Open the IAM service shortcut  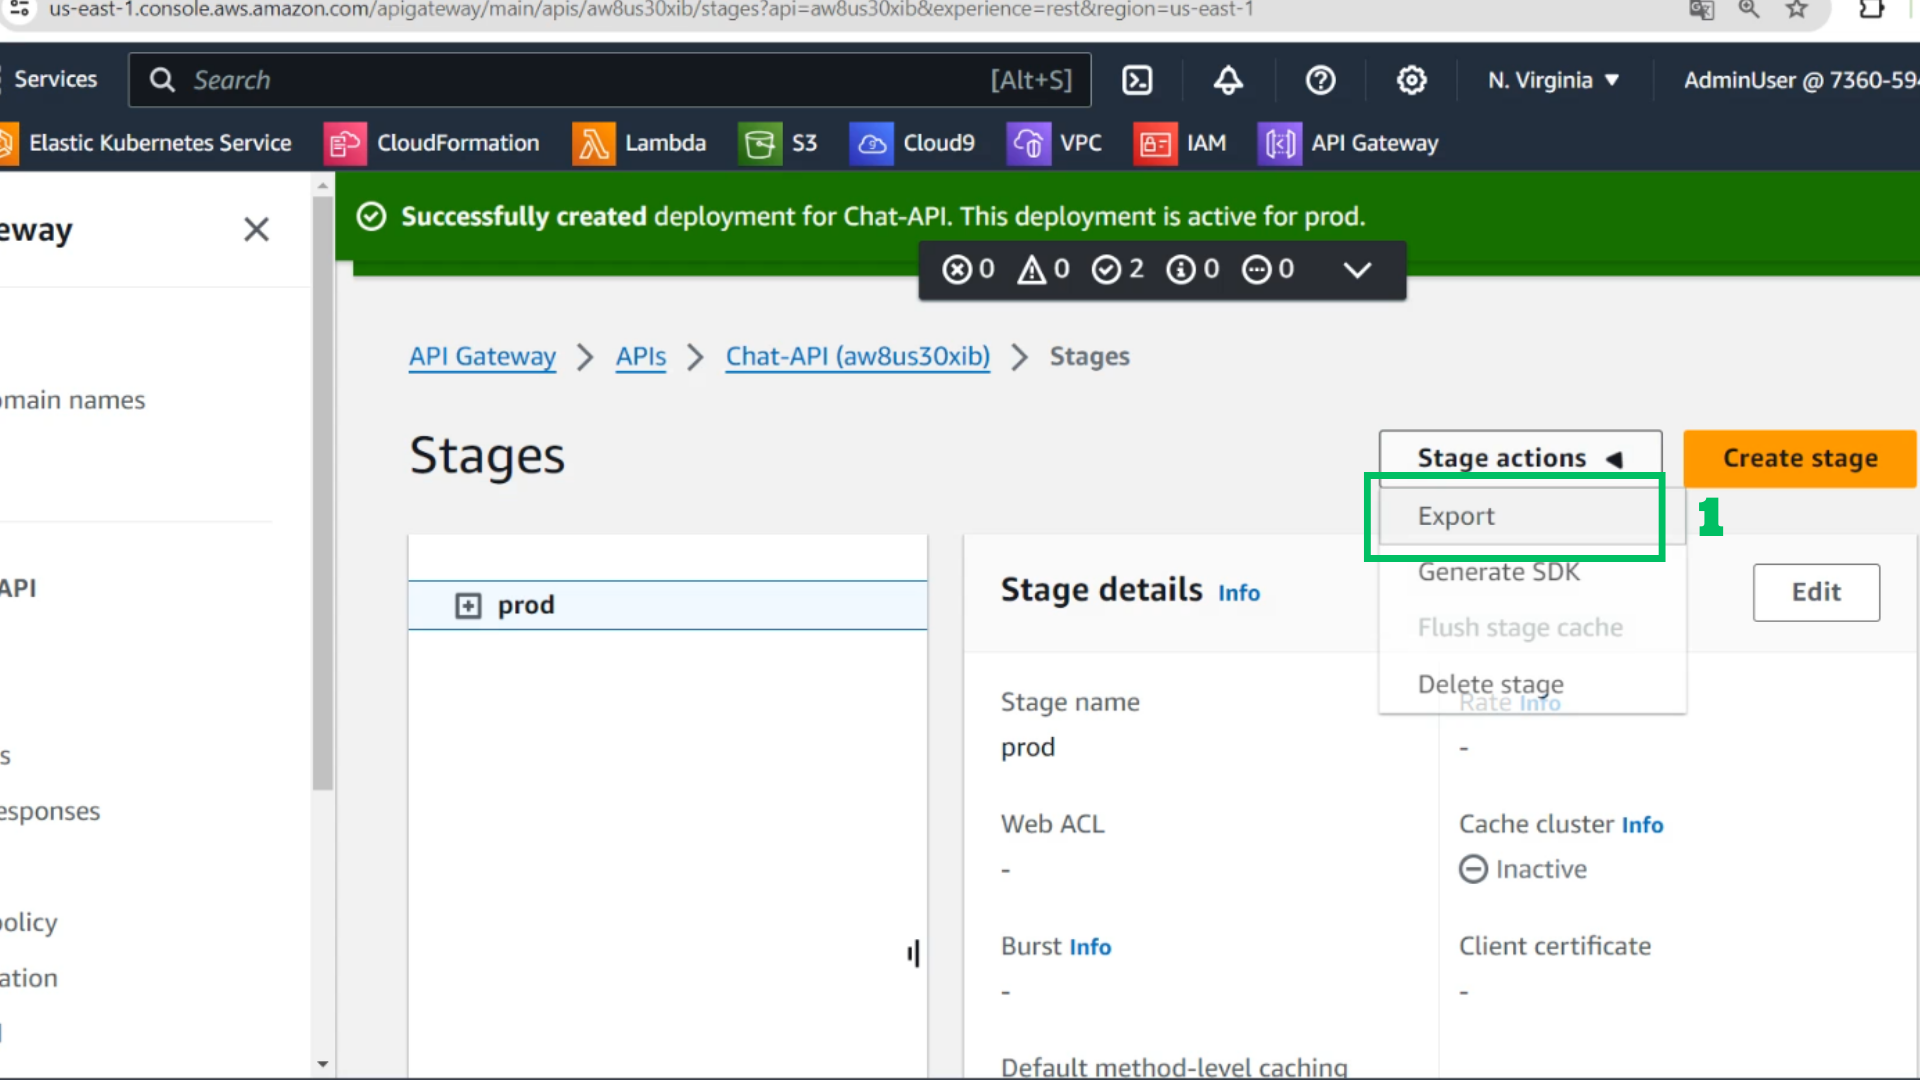coord(1180,143)
